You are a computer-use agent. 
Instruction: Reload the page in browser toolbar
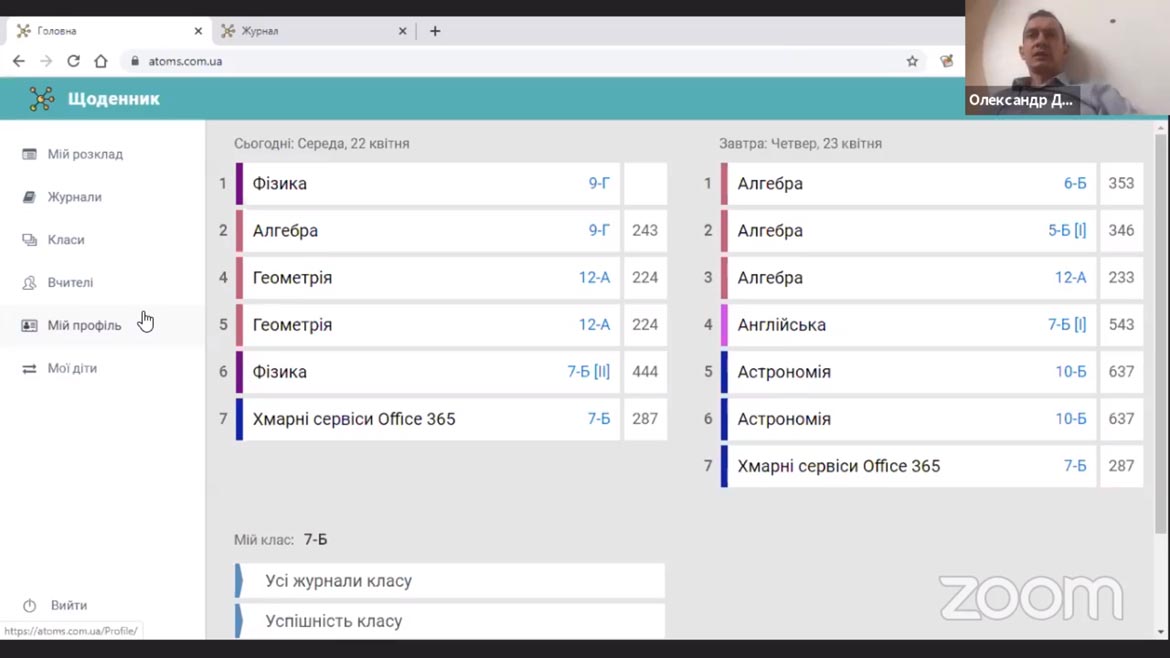pos(73,61)
